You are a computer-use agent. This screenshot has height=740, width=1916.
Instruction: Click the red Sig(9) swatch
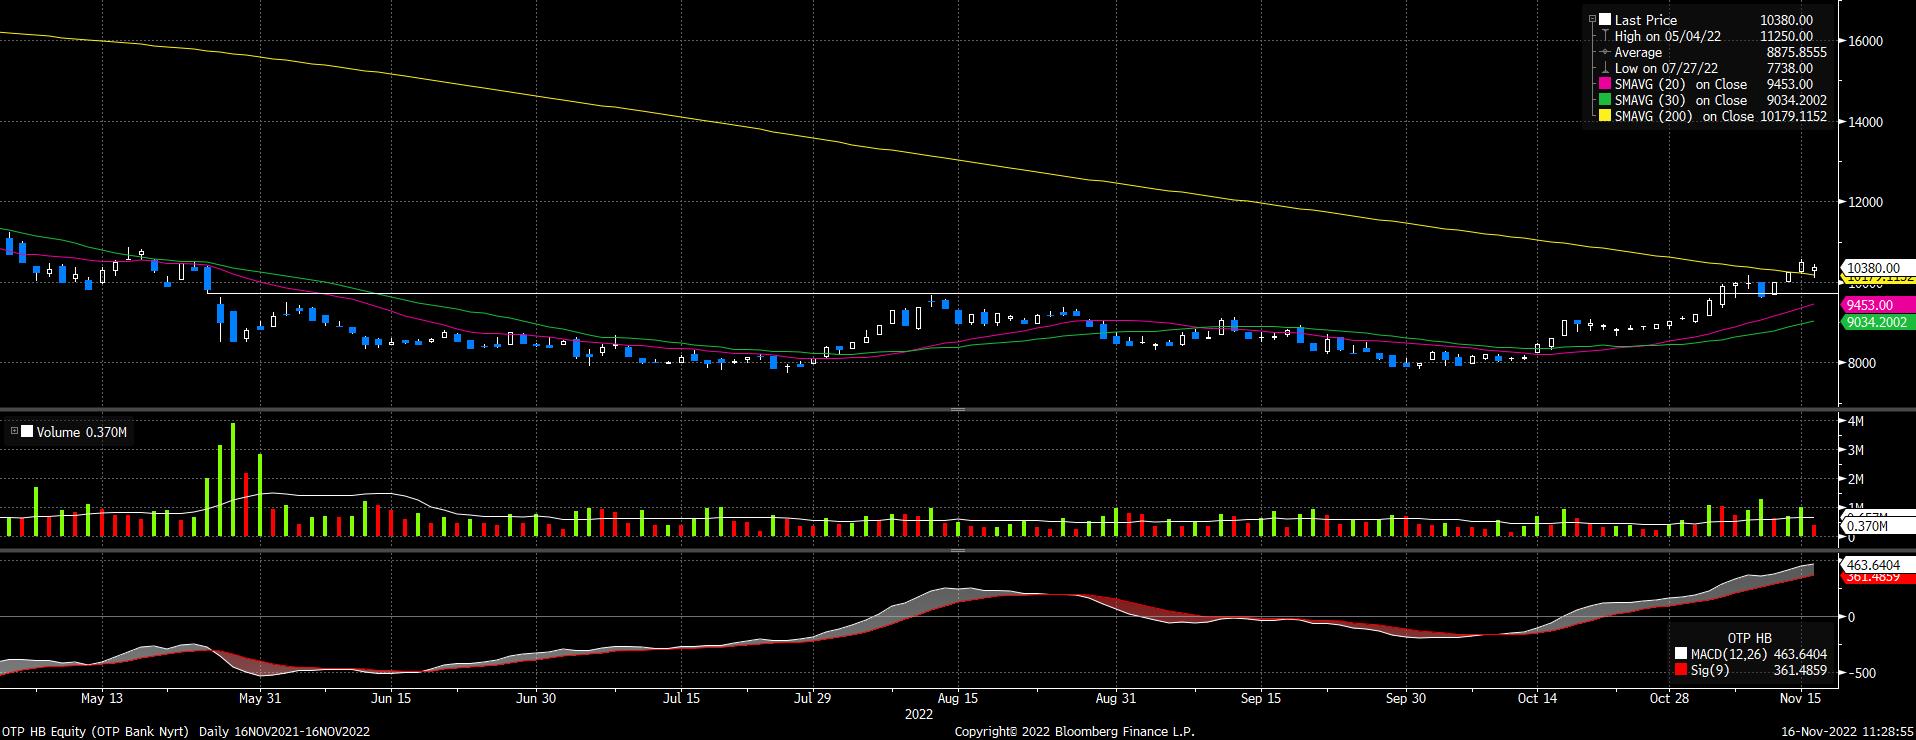click(1679, 670)
